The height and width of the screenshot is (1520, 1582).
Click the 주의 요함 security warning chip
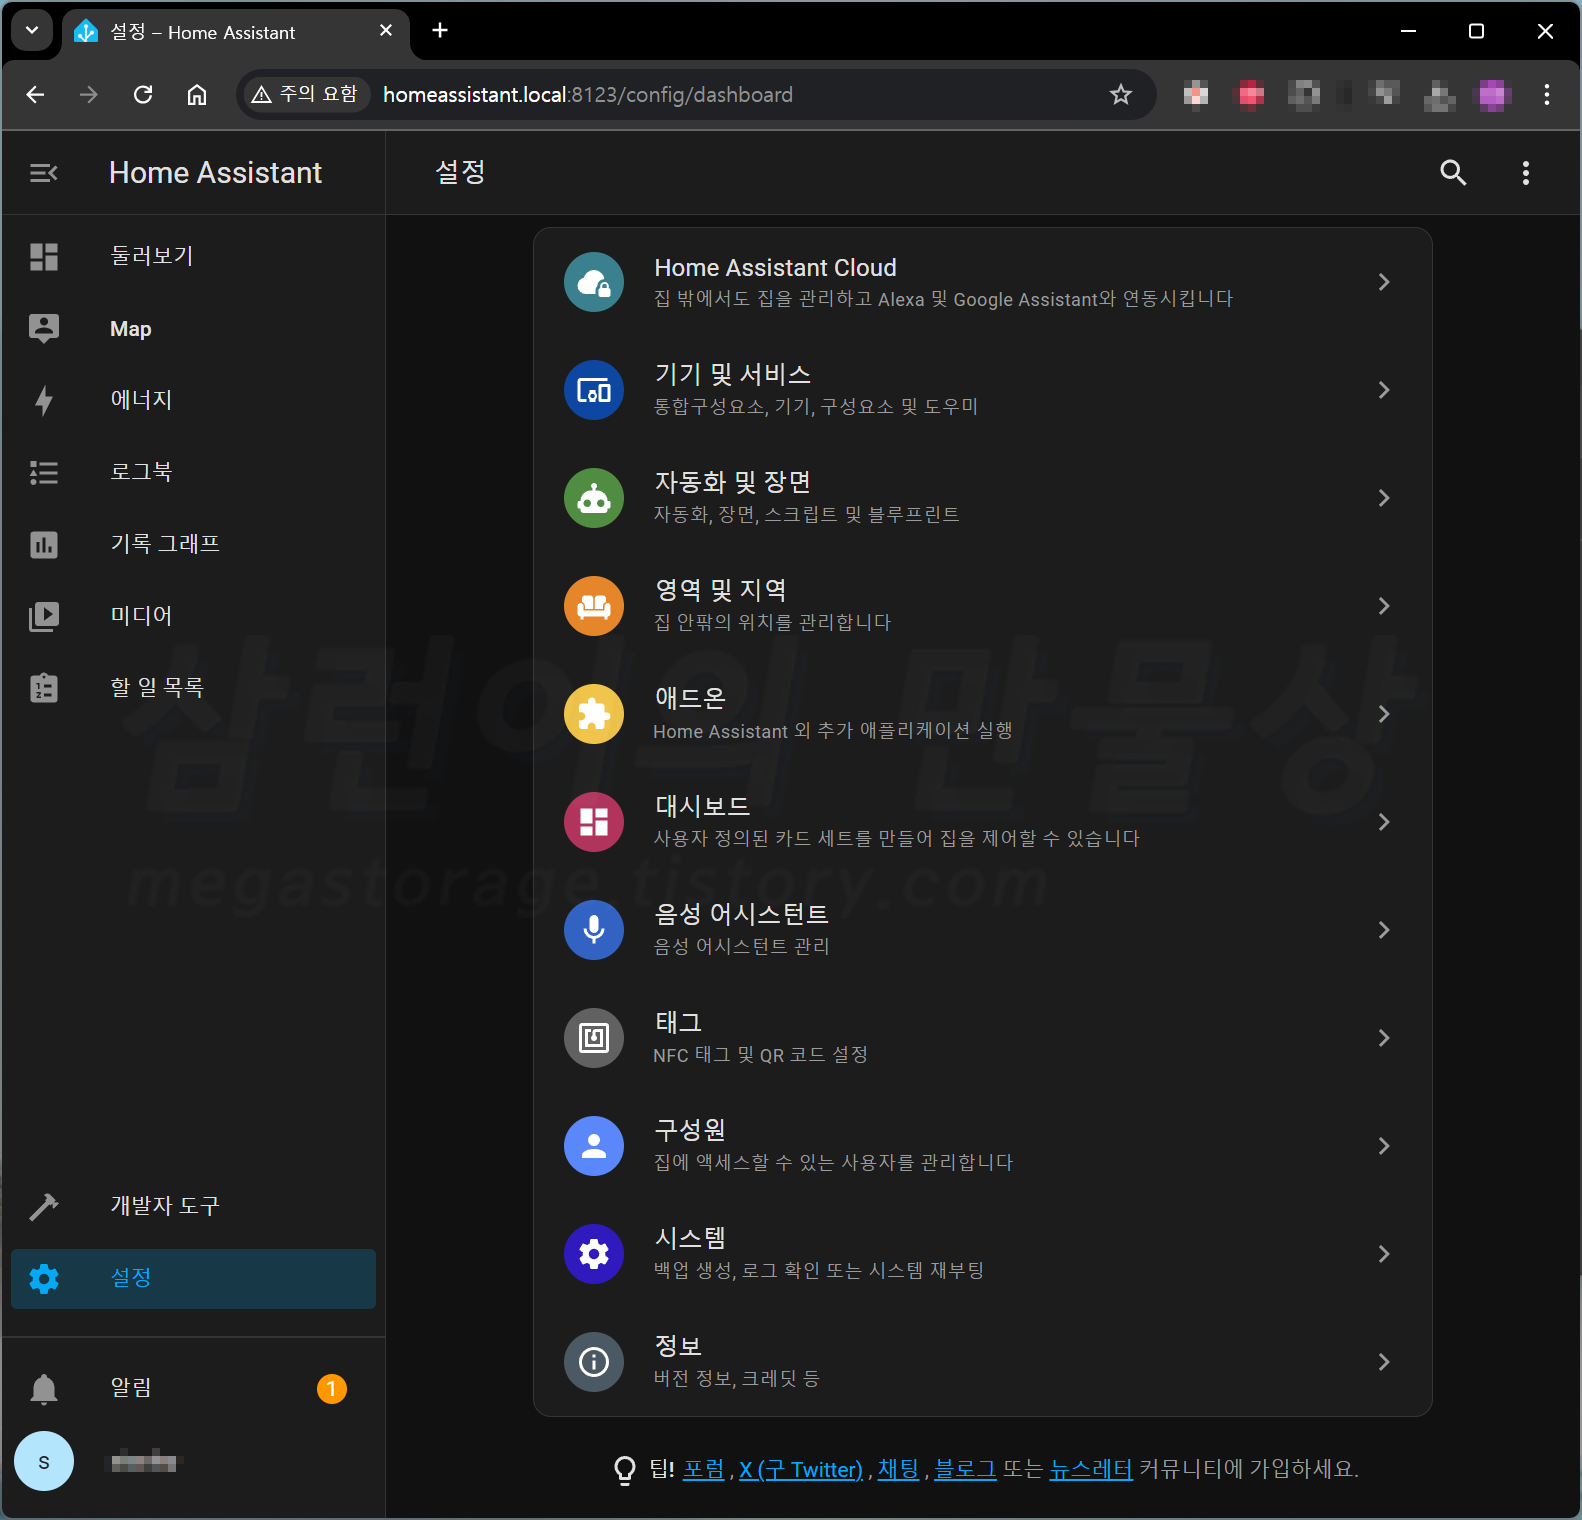(x=305, y=95)
